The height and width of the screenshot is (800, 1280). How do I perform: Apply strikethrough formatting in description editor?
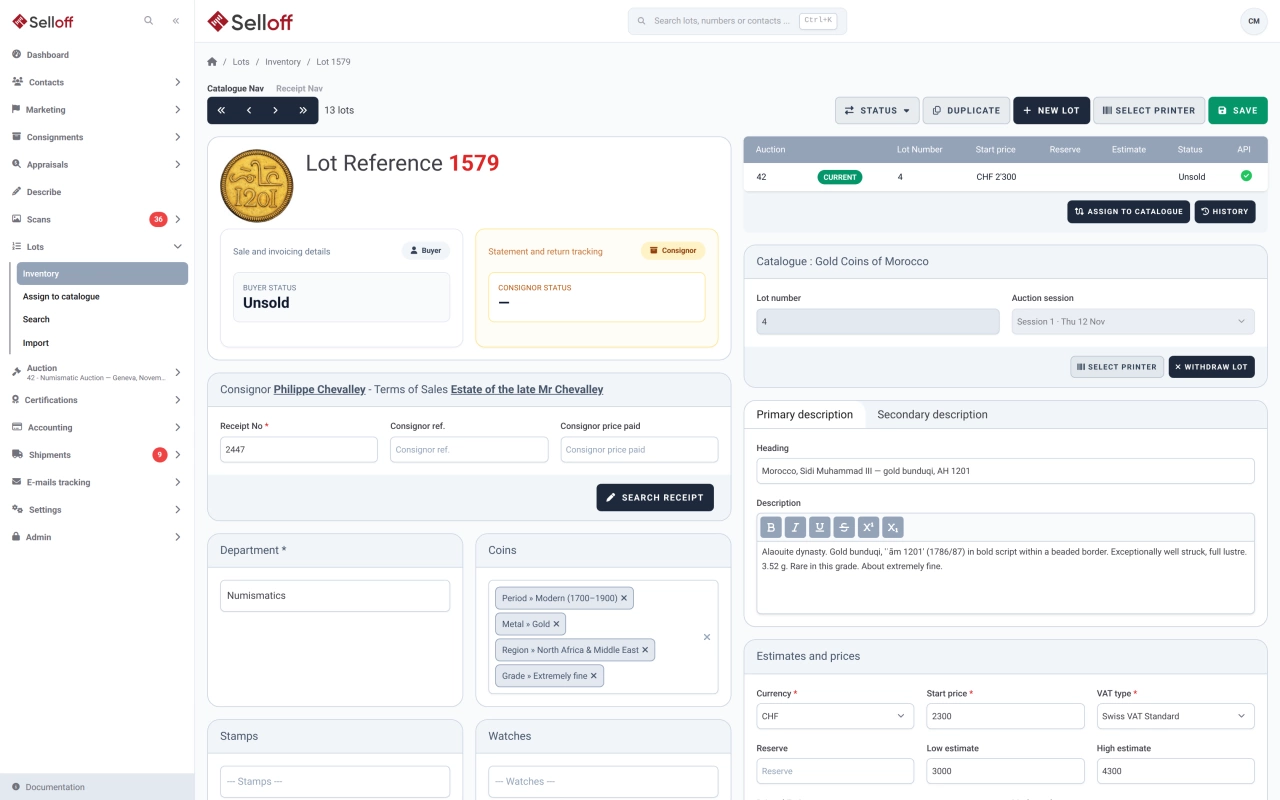point(844,527)
